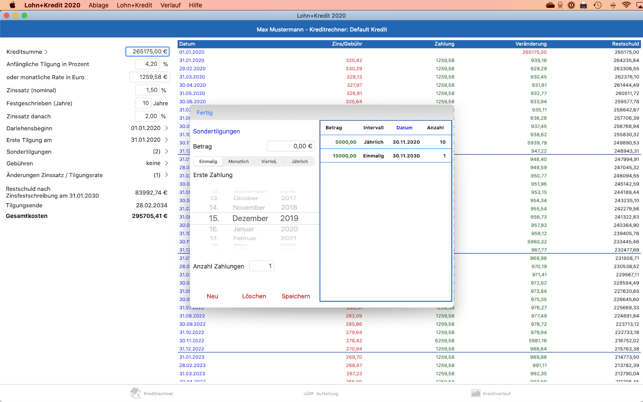Pick day 16. in the date wheel
643x402 pixels.
(x=214, y=229)
